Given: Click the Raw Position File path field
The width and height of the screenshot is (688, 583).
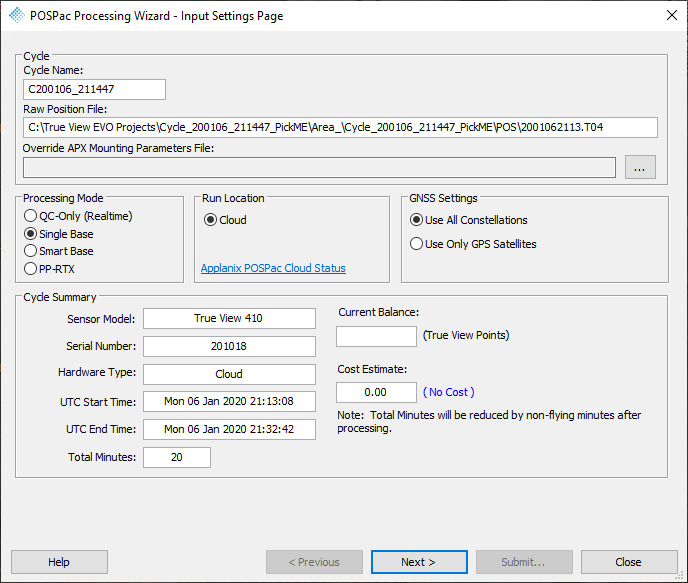Looking at the screenshot, I should coord(340,127).
